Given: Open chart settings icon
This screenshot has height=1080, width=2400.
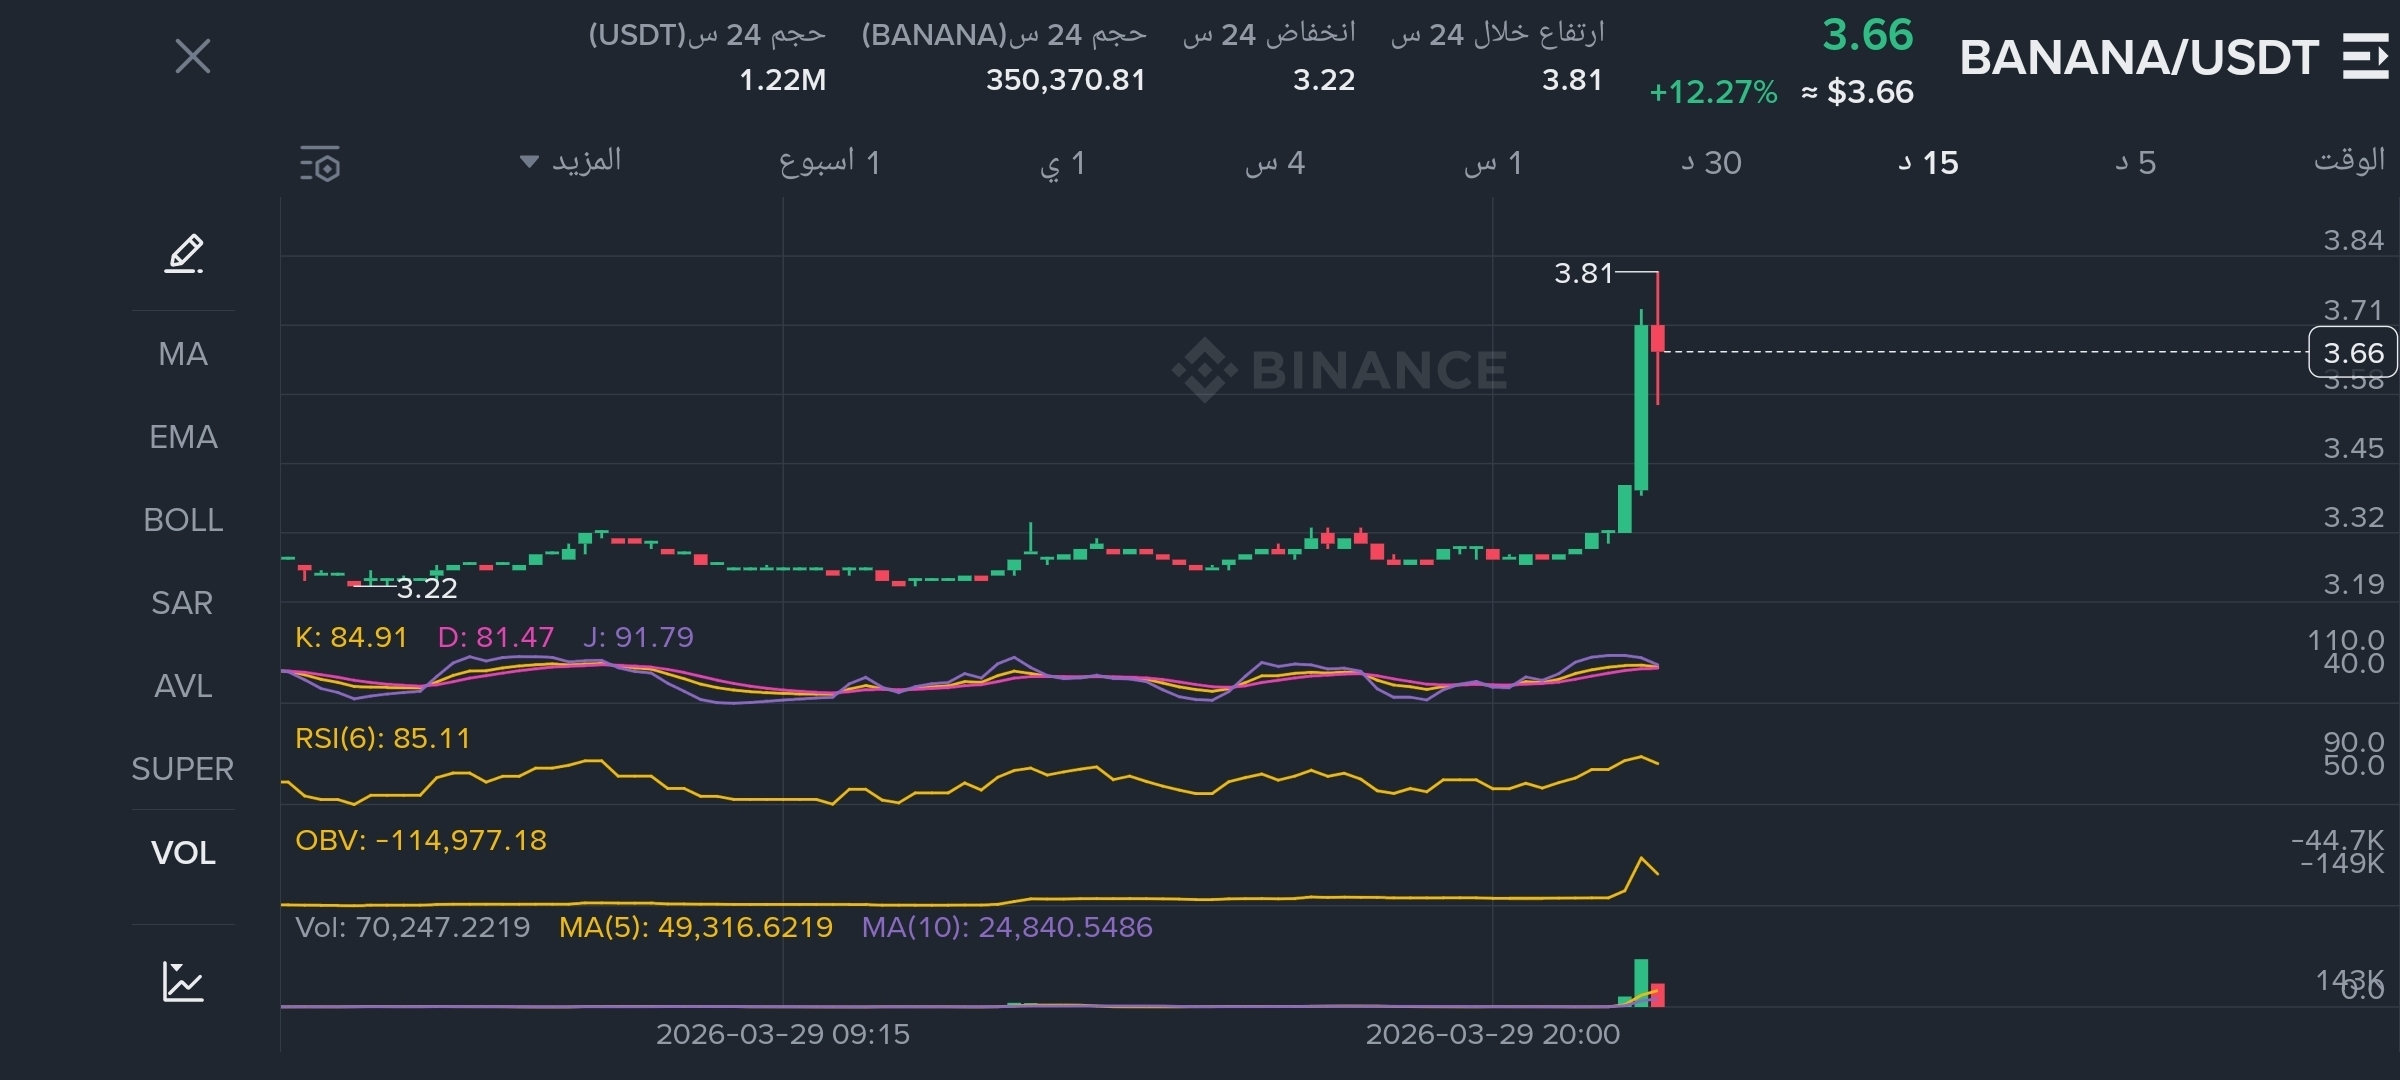Looking at the screenshot, I should coord(320,164).
